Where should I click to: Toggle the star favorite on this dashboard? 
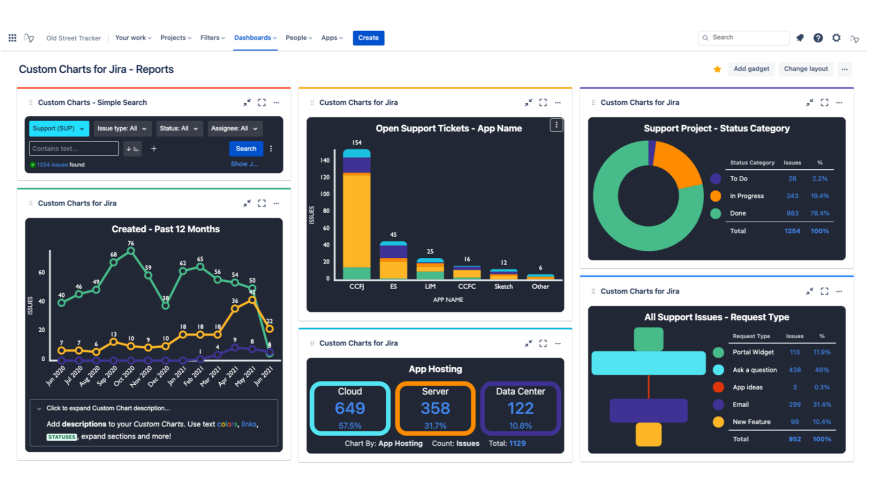coord(717,69)
